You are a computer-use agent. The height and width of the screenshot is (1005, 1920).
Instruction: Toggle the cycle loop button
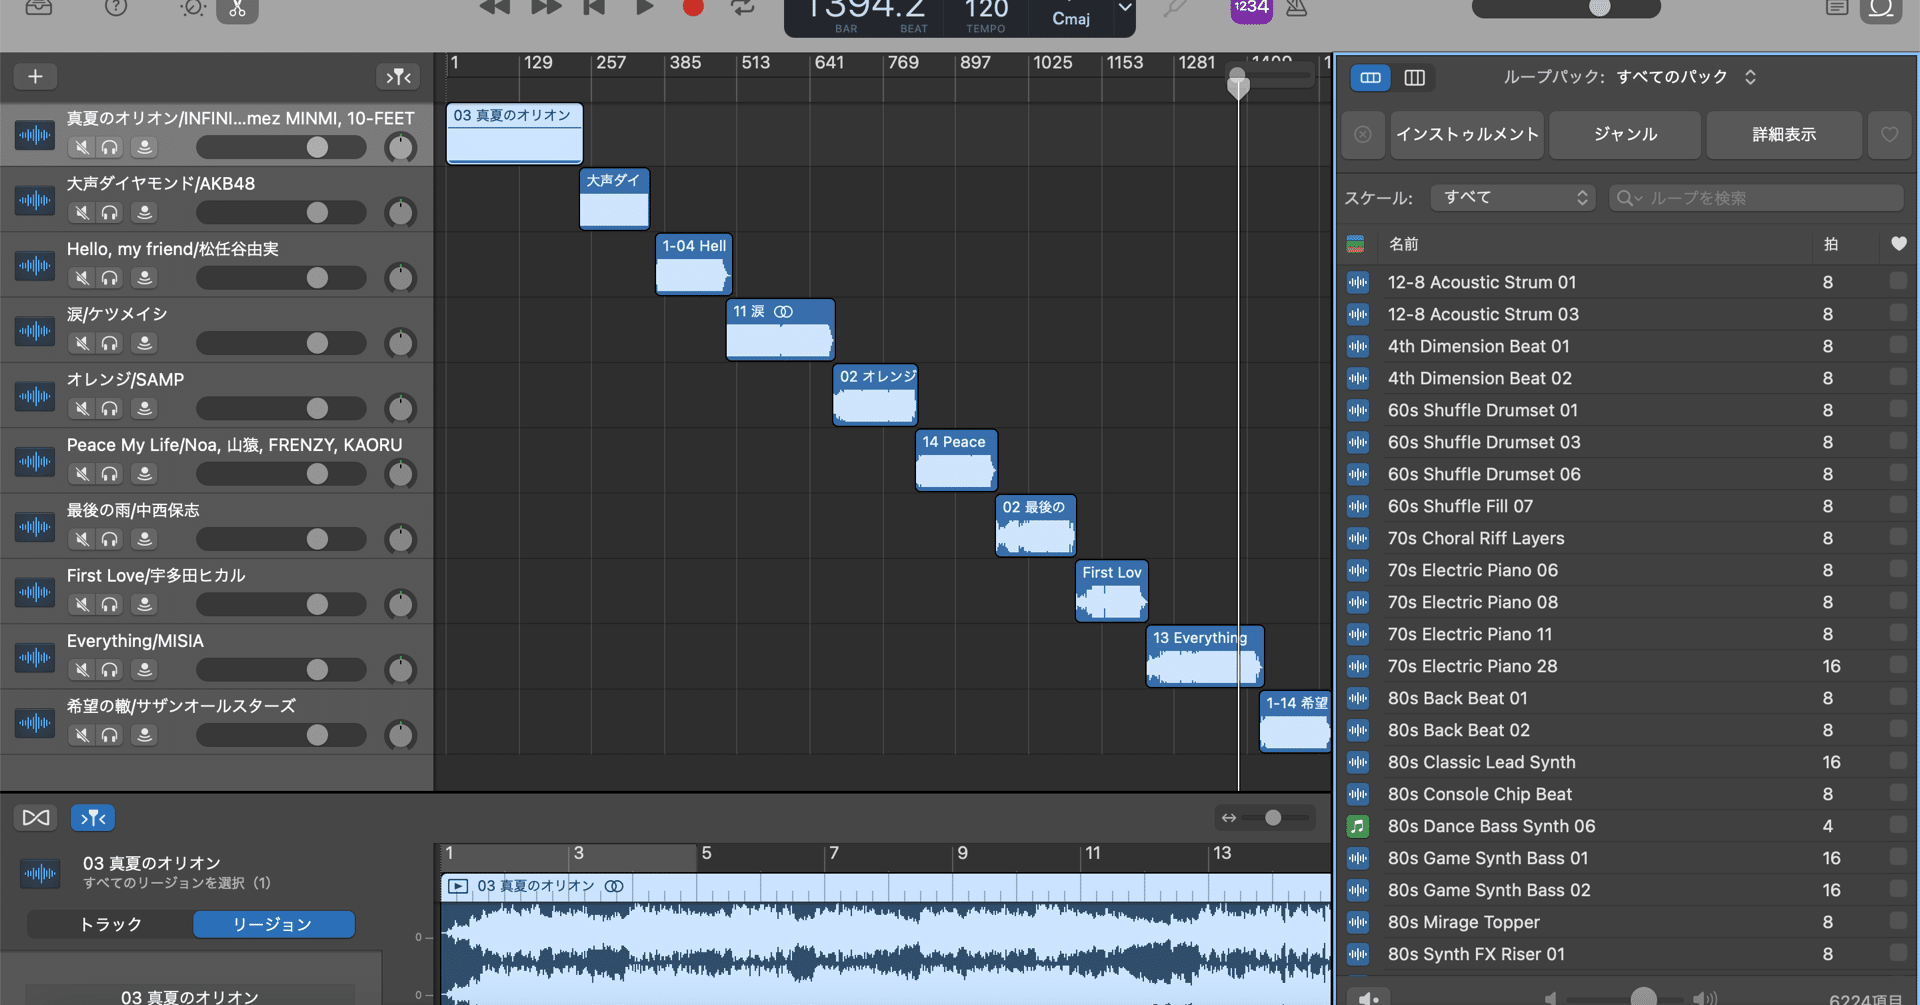(x=743, y=8)
